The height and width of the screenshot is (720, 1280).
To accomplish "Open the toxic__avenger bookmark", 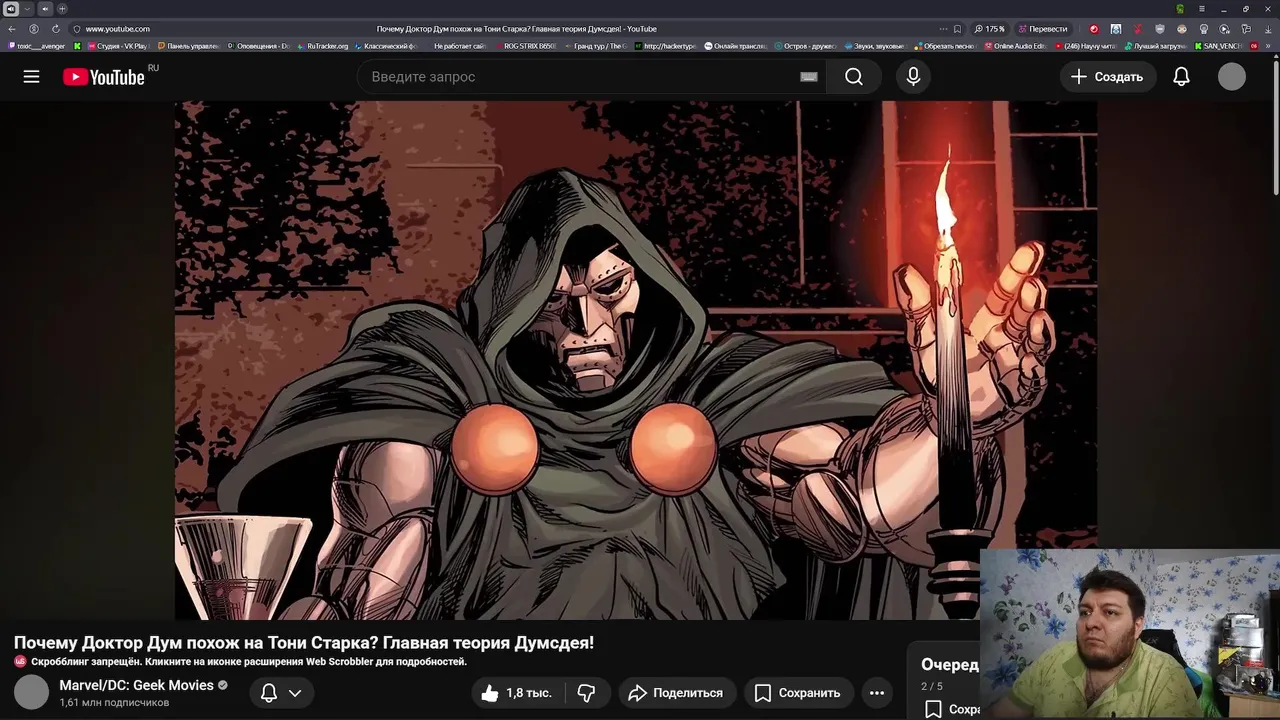I will click(36, 46).
